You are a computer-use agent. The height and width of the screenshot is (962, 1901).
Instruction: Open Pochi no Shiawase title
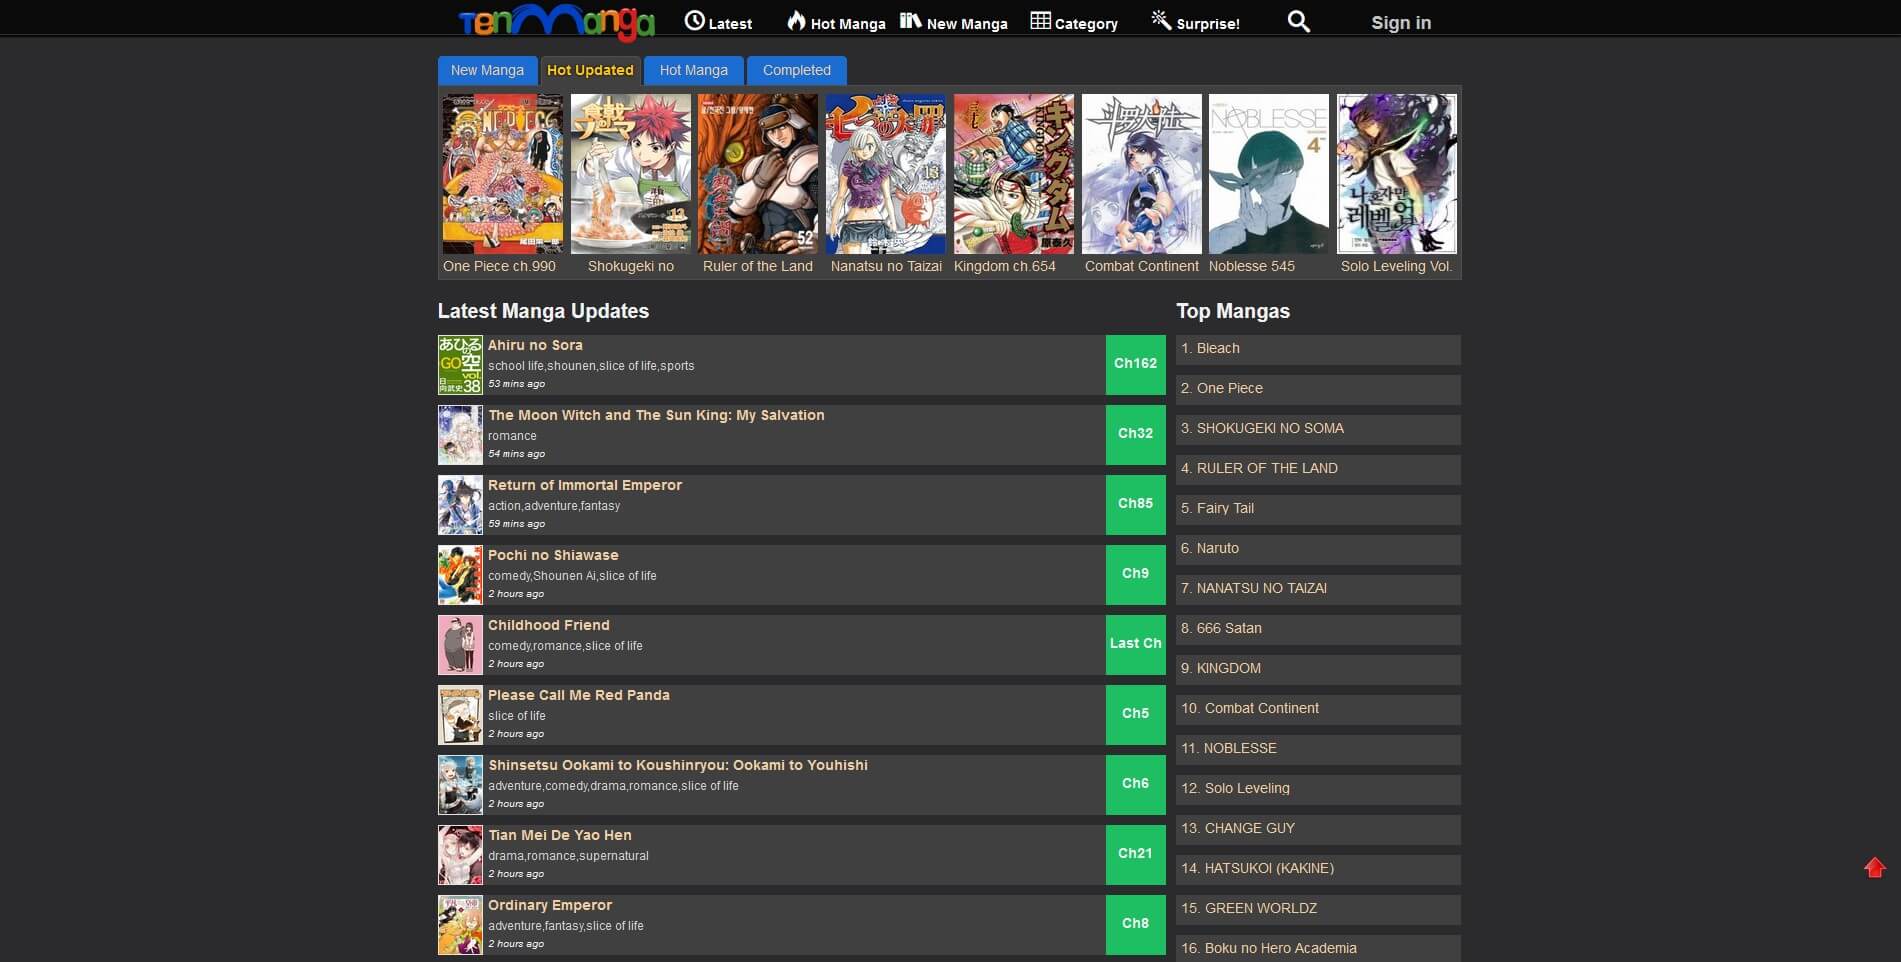pyautogui.click(x=553, y=555)
